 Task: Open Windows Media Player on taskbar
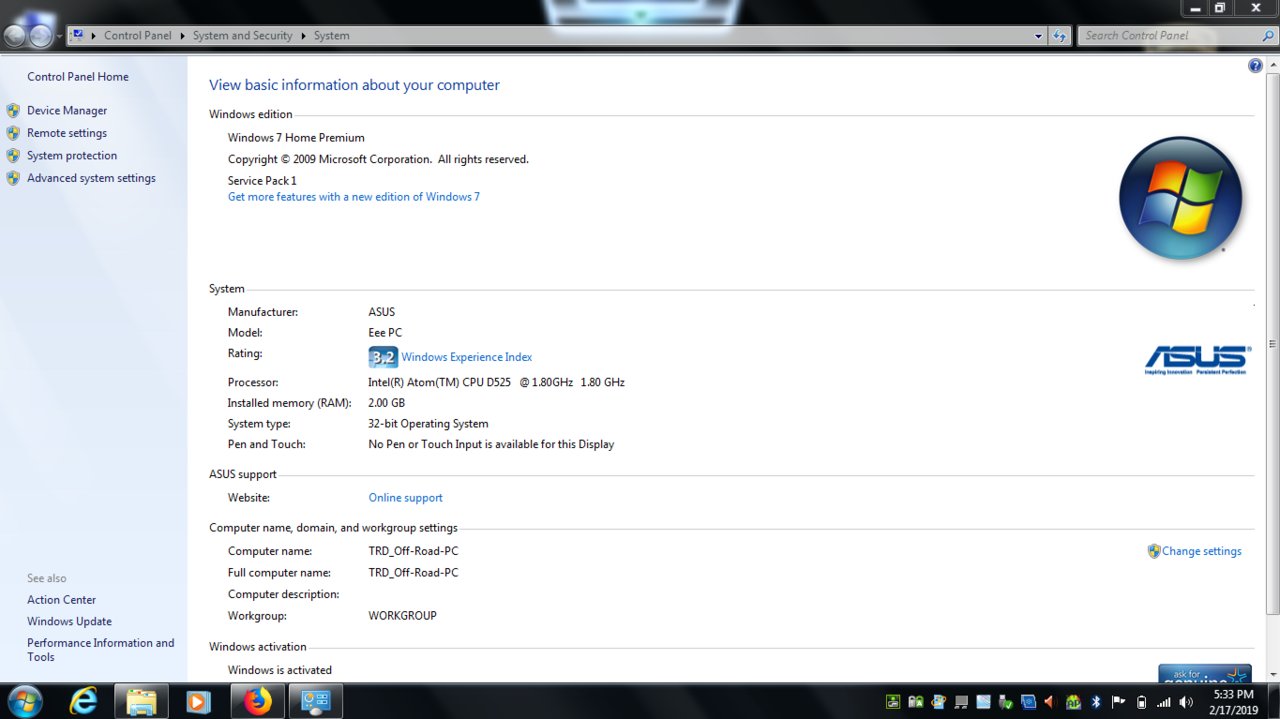click(198, 702)
